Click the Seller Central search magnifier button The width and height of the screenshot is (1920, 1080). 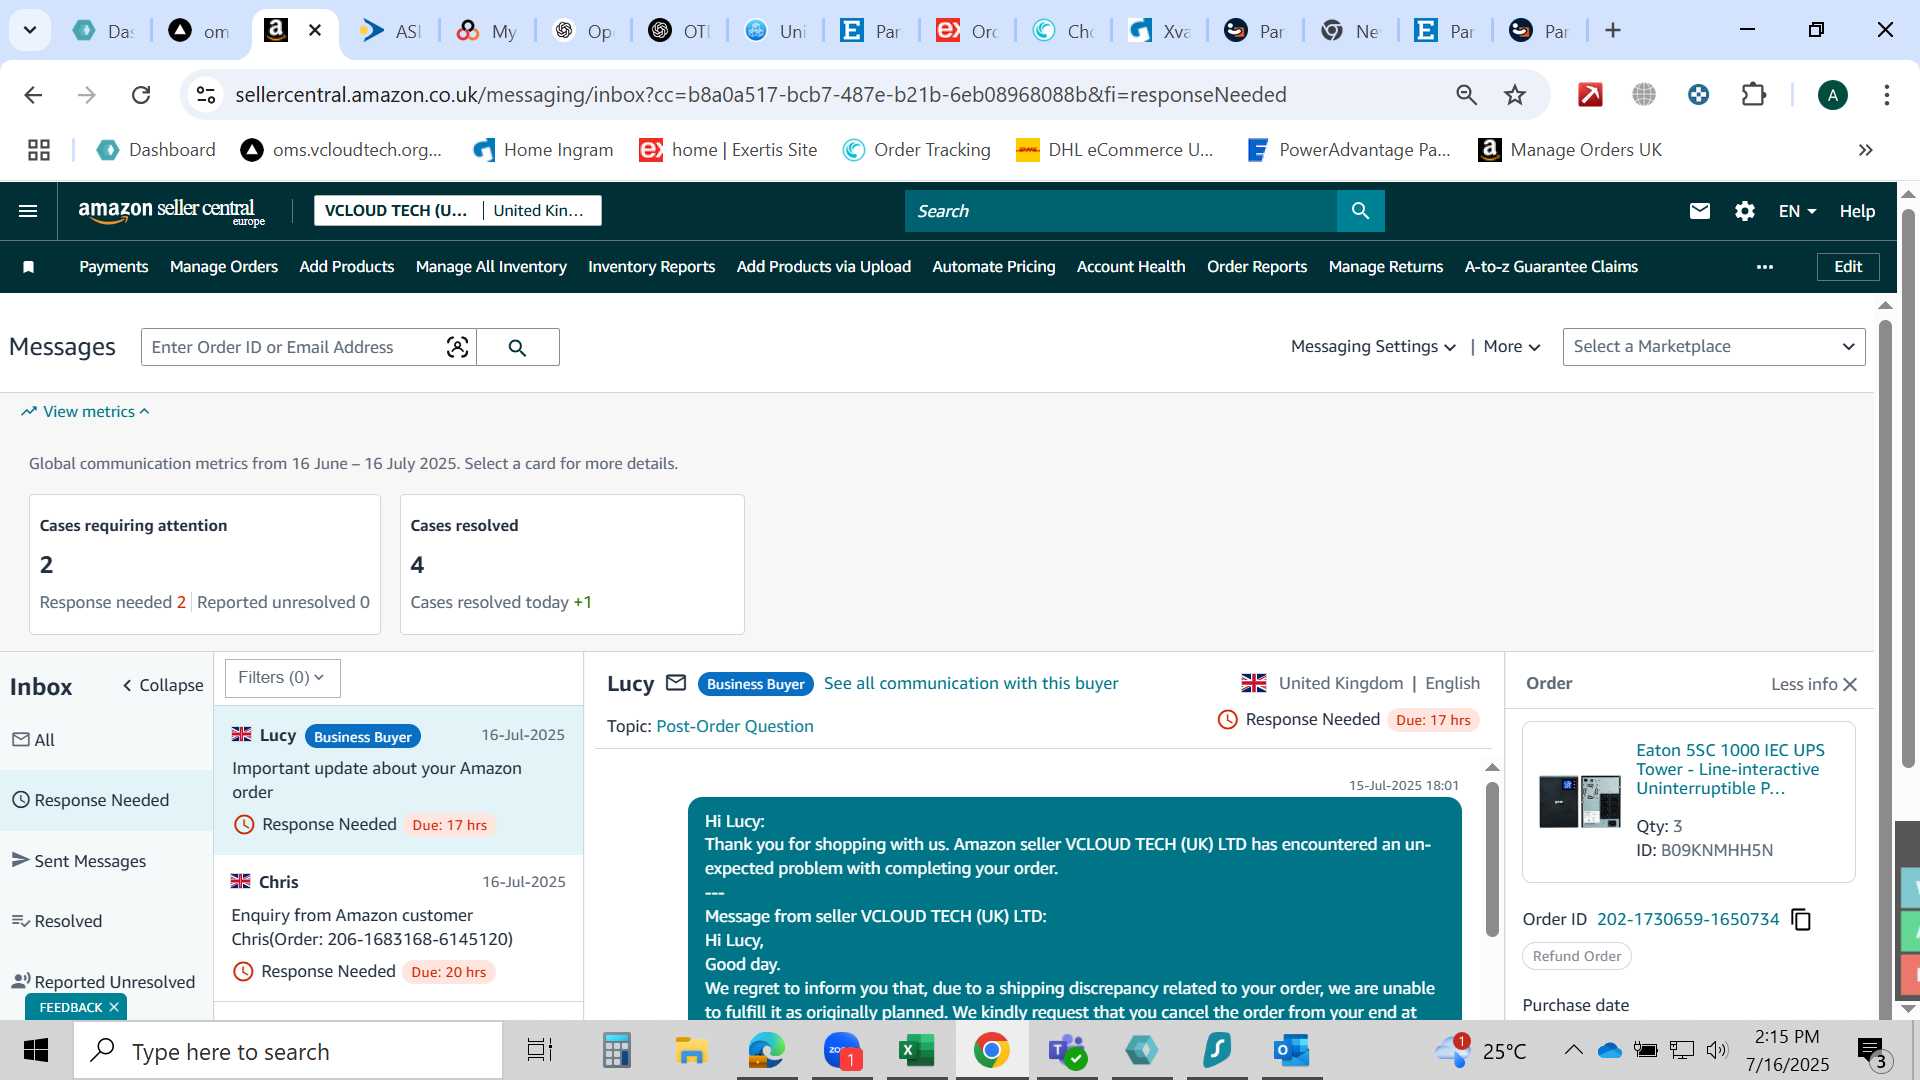(1360, 211)
